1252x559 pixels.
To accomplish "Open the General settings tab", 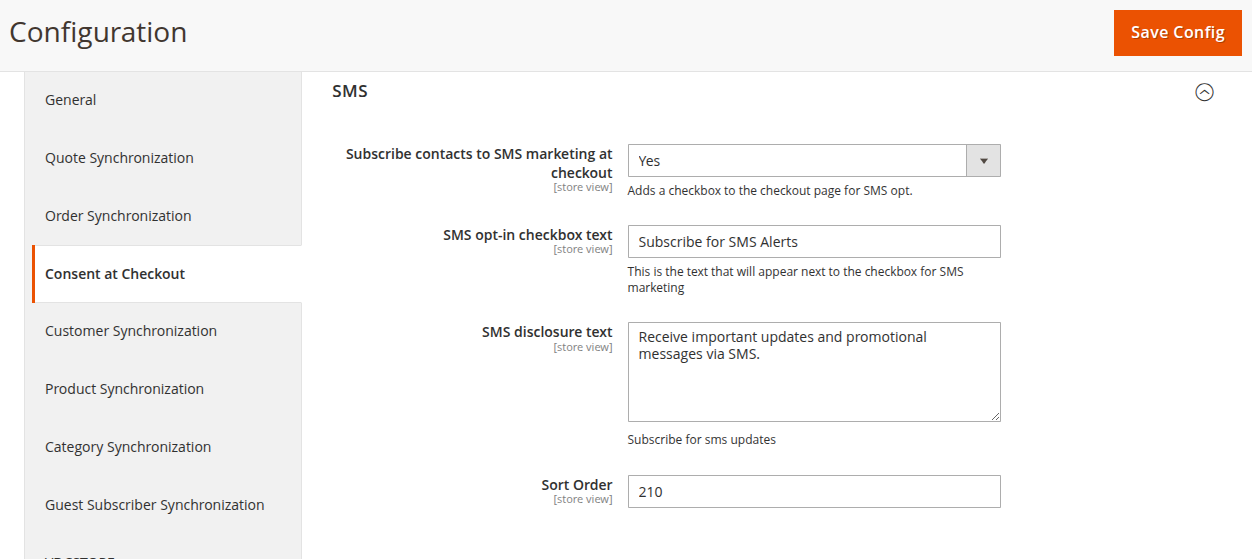I will coord(71,100).
